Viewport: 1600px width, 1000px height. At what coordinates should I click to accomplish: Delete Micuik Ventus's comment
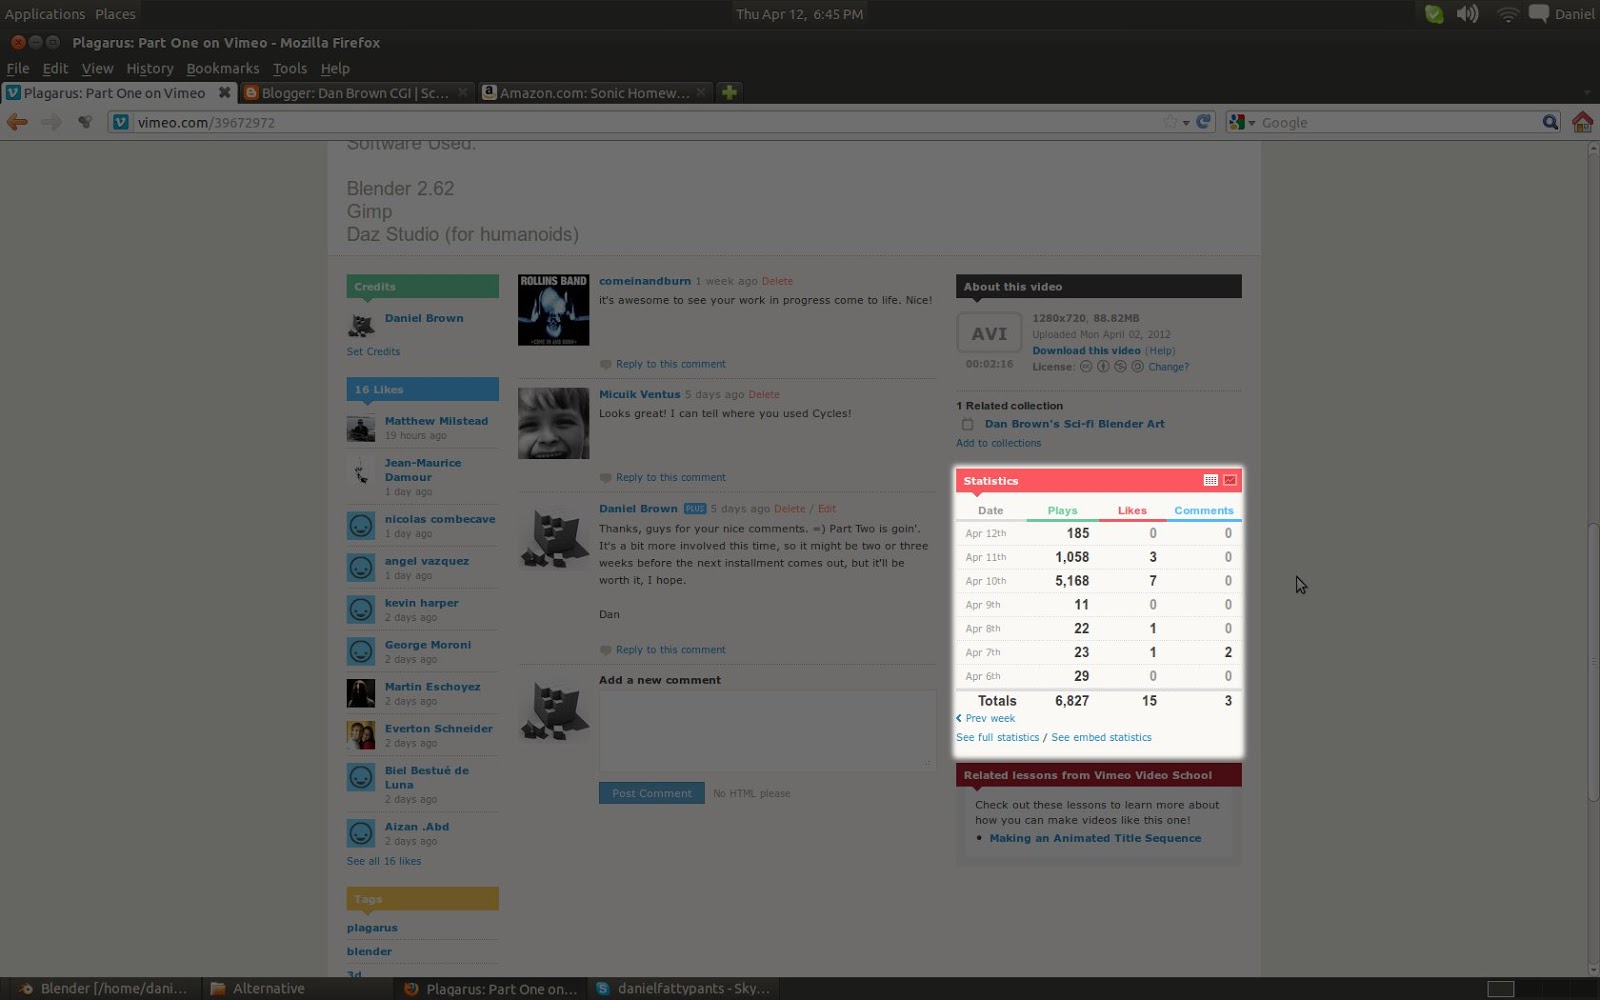click(764, 394)
